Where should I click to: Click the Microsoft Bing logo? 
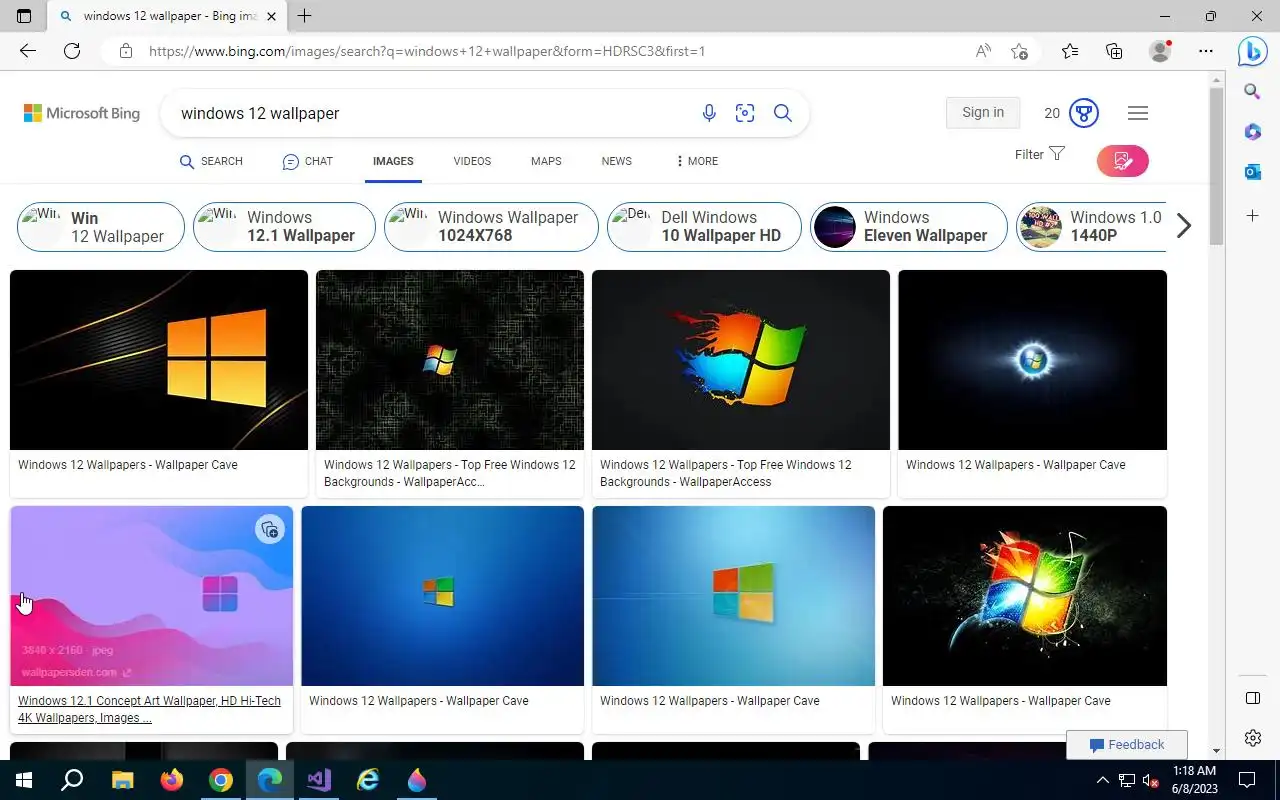tap(82, 113)
